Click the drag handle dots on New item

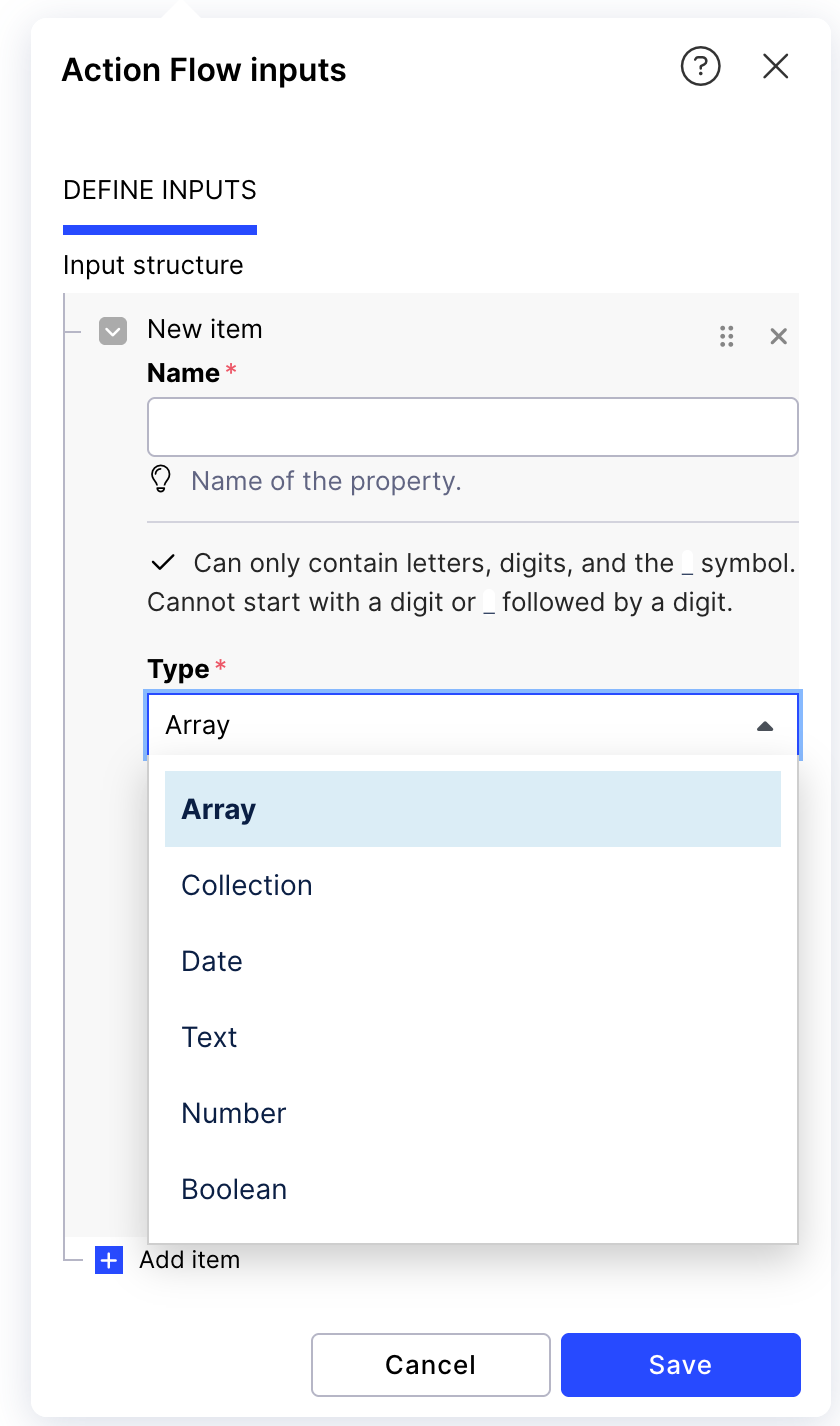click(x=727, y=336)
